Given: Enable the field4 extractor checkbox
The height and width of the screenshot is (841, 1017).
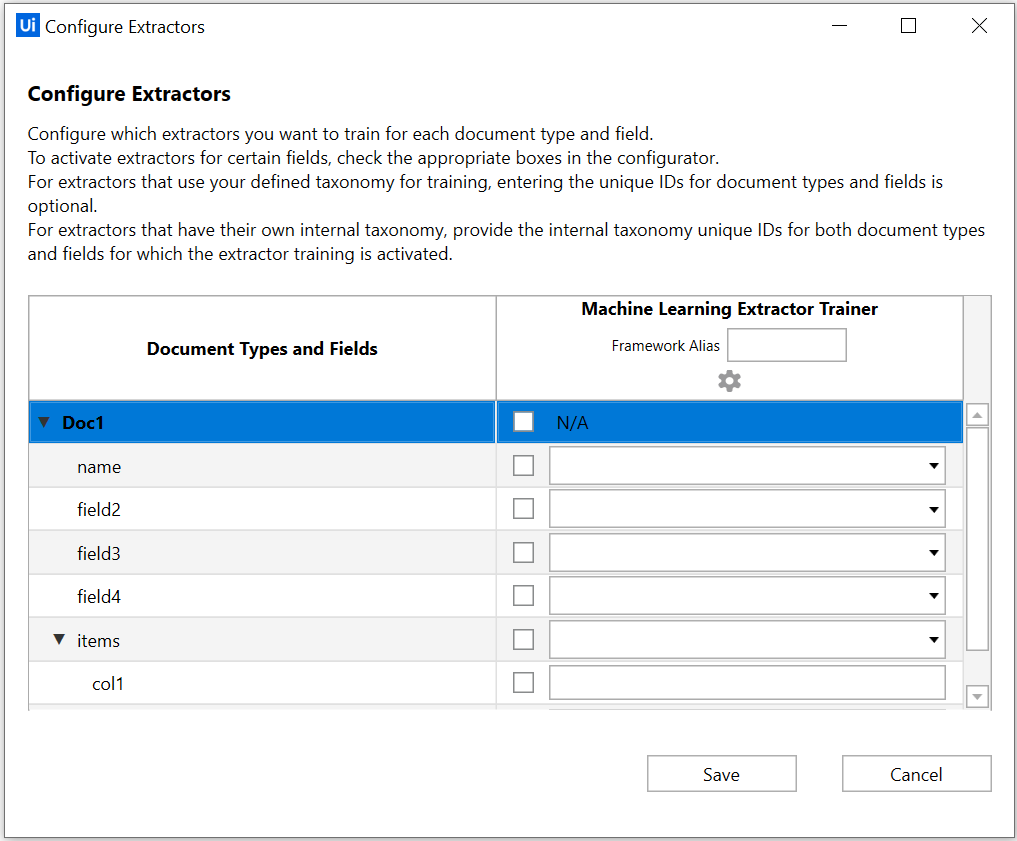Looking at the screenshot, I should tap(523, 595).
